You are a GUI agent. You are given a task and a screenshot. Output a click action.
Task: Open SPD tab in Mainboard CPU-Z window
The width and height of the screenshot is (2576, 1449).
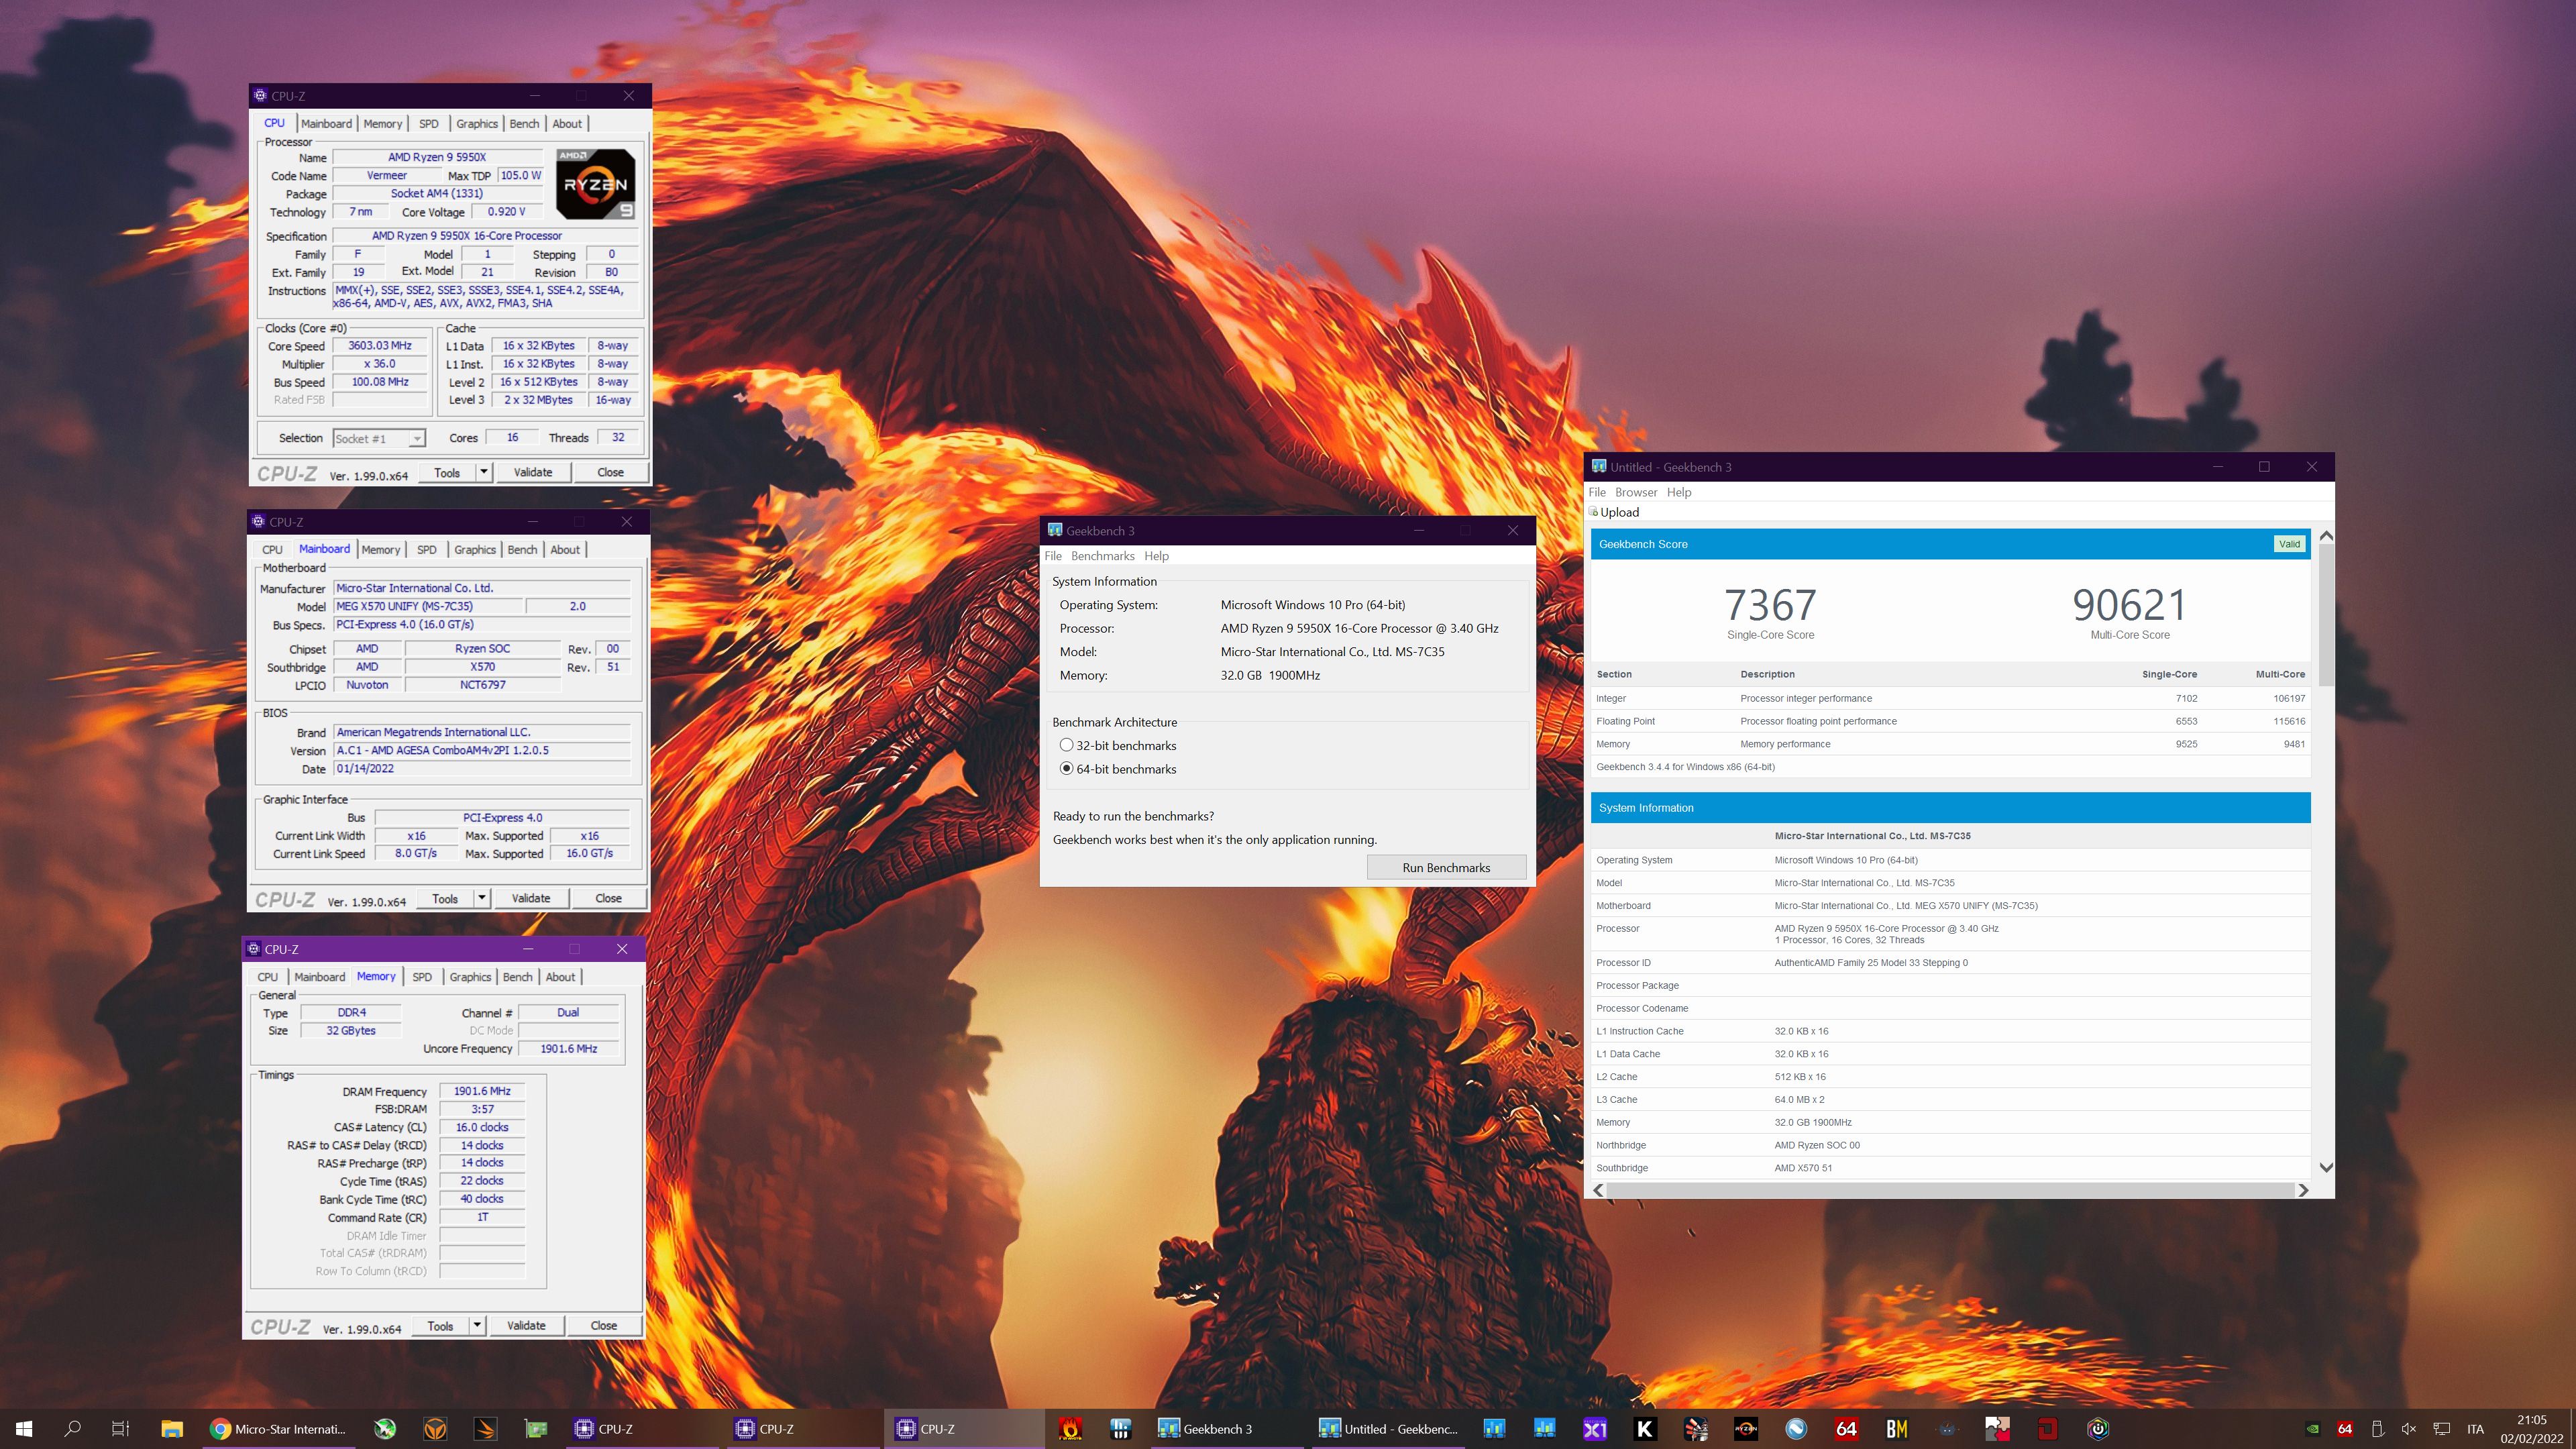(x=427, y=550)
